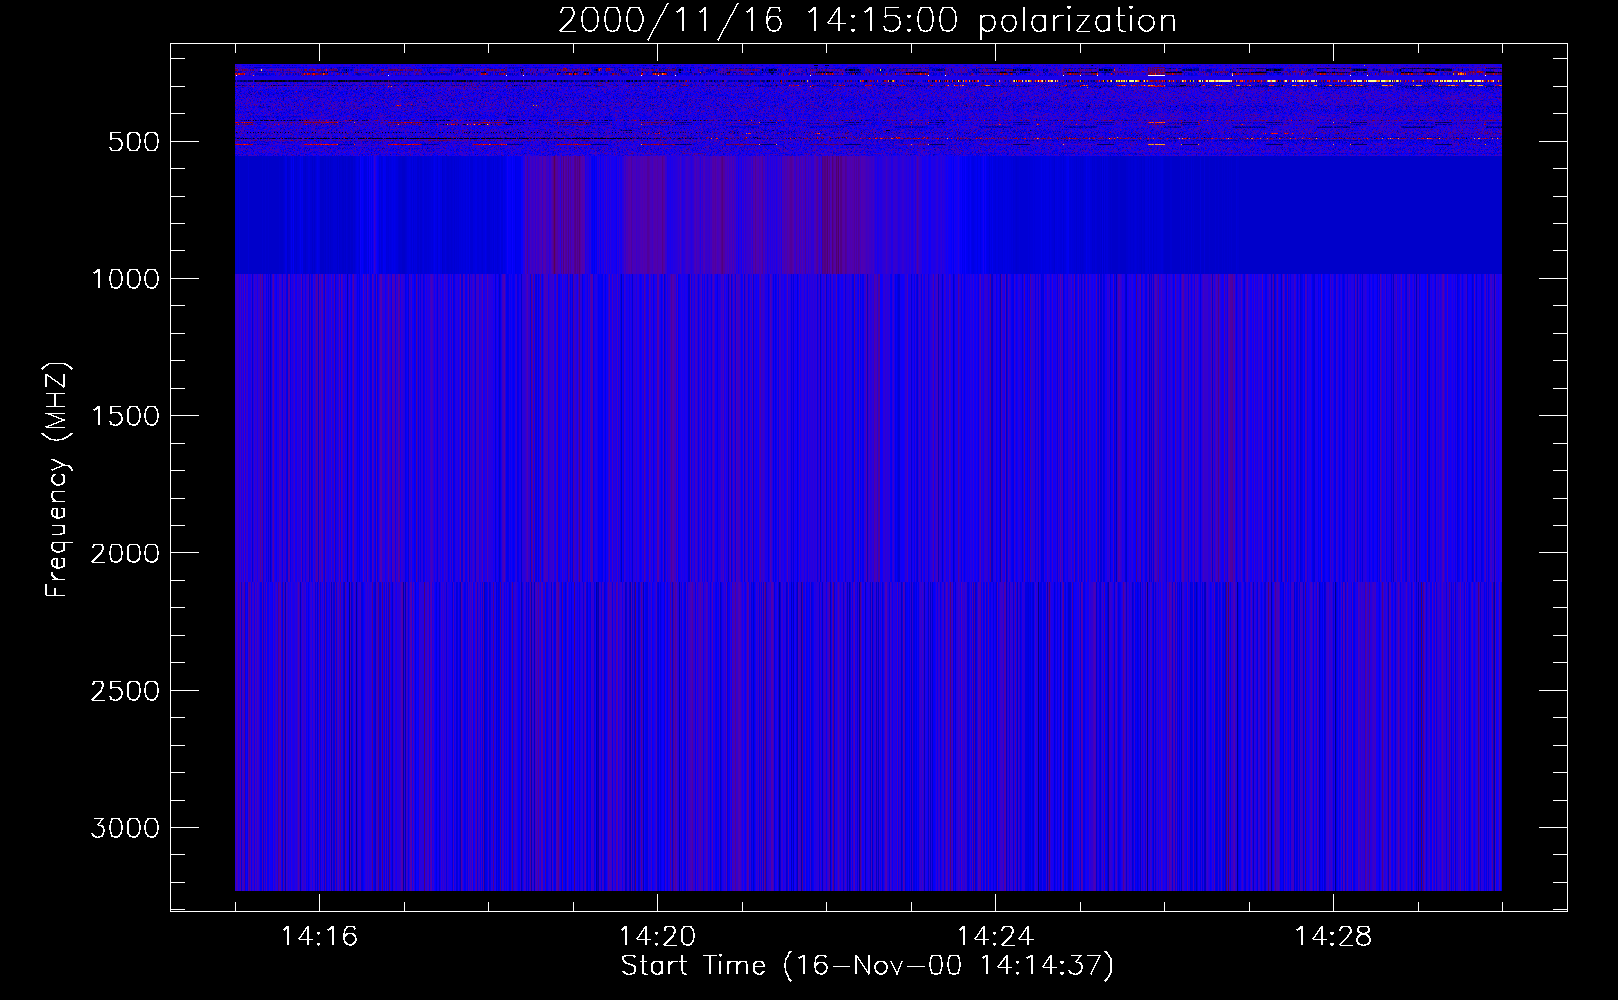Image resolution: width=1618 pixels, height=1000 pixels.
Task: Click the 2500 frequency tick label
Action: click(x=125, y=691)
